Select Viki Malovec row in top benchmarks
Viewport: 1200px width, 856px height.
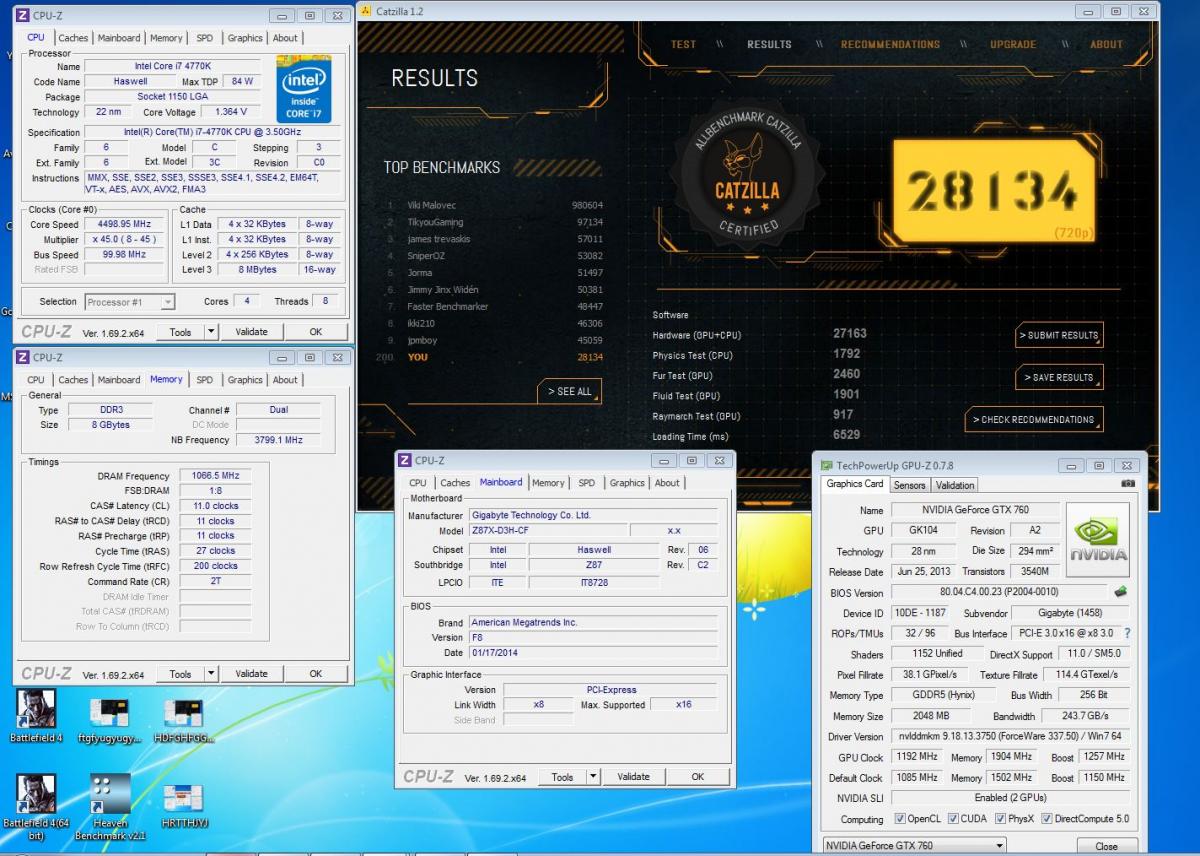tap(495, 205)
